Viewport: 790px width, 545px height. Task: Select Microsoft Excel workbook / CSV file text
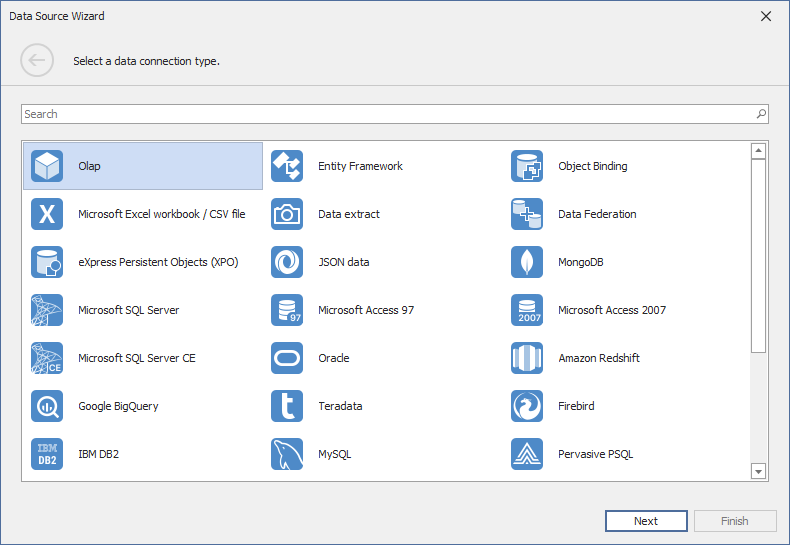coord(162,214)
